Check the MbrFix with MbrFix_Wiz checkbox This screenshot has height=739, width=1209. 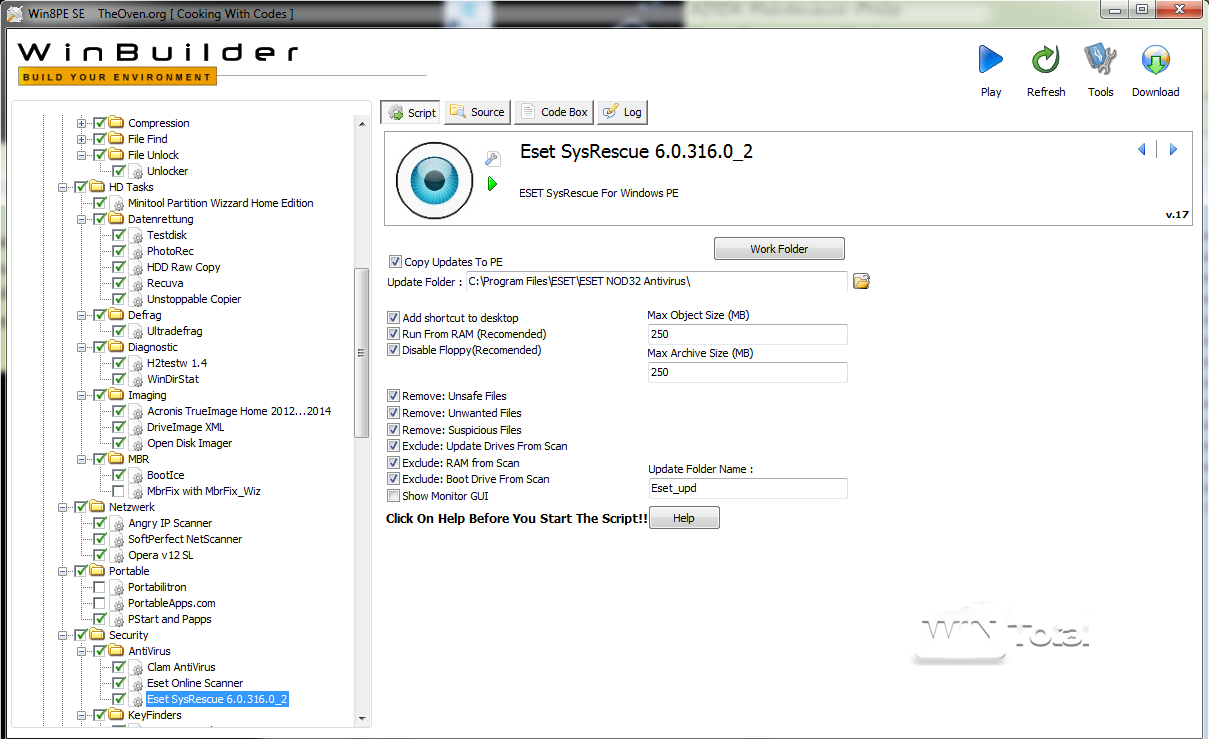point(119,491)
